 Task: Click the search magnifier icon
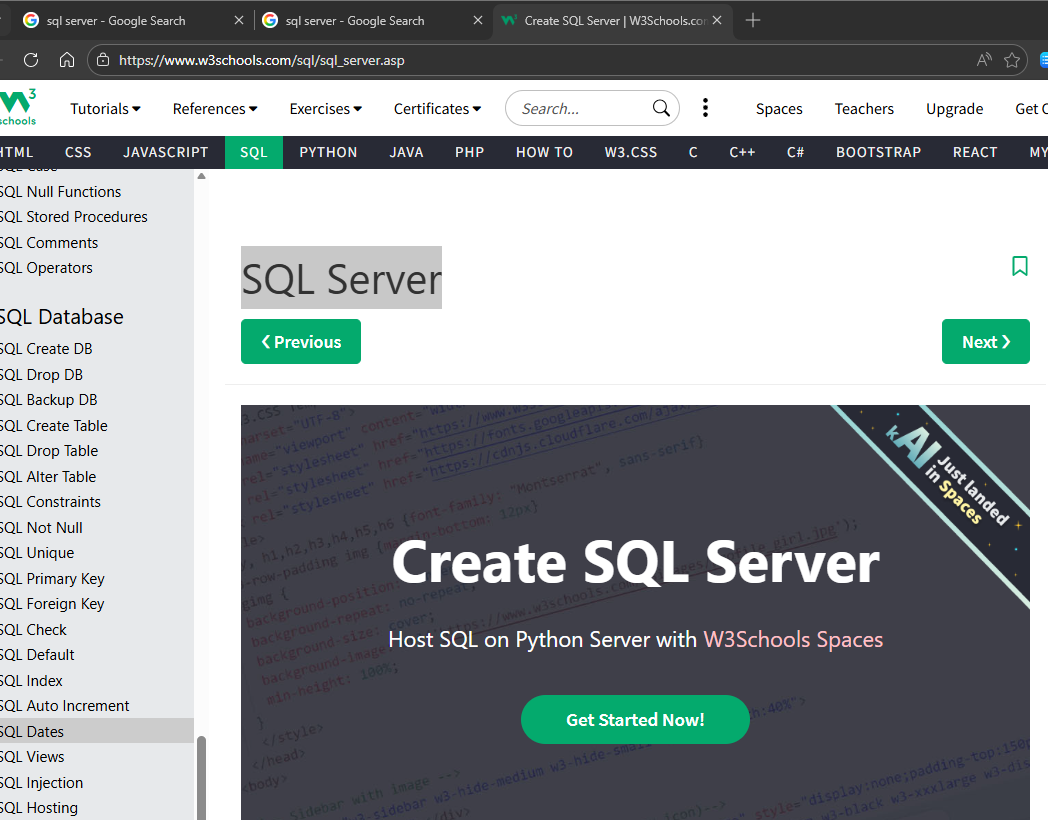point(661,108)
